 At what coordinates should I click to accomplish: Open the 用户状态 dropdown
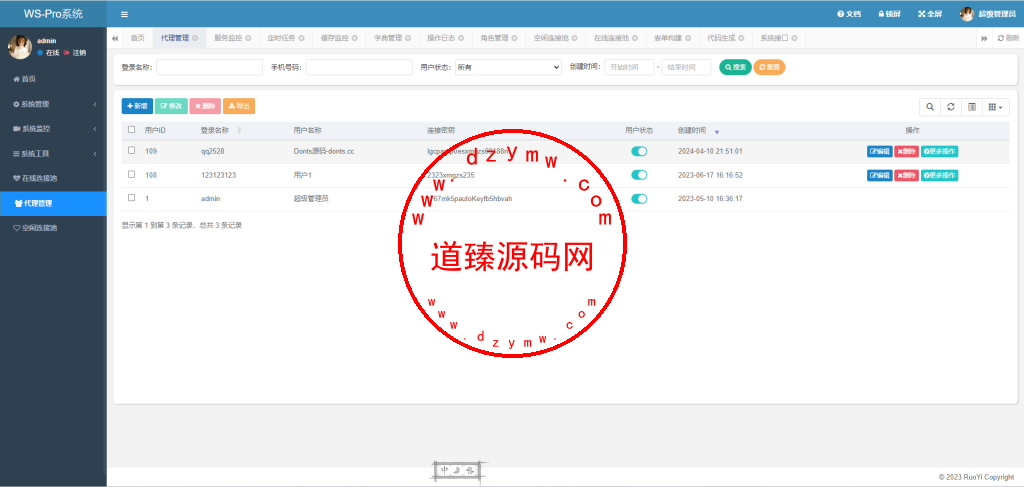tap(508, 67)
